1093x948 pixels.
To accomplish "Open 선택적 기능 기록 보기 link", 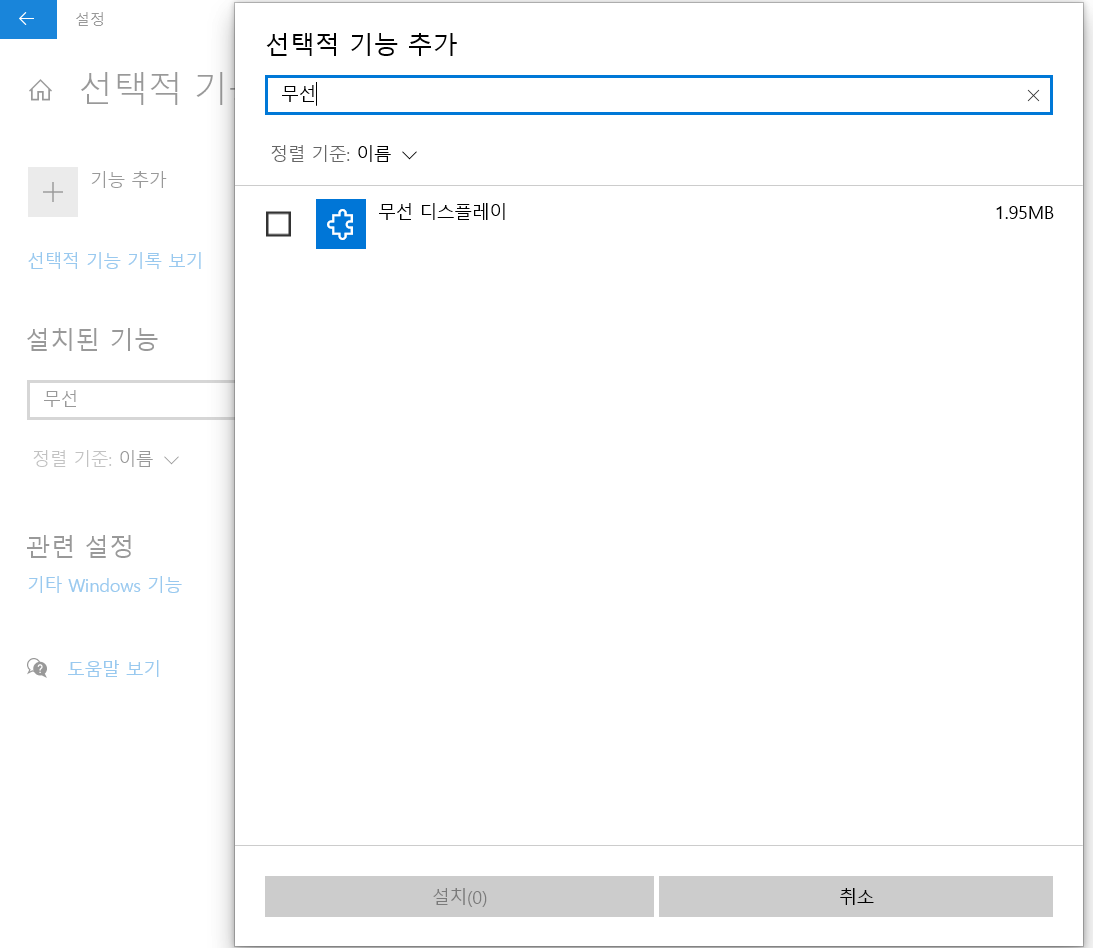I will pos(115,261).
